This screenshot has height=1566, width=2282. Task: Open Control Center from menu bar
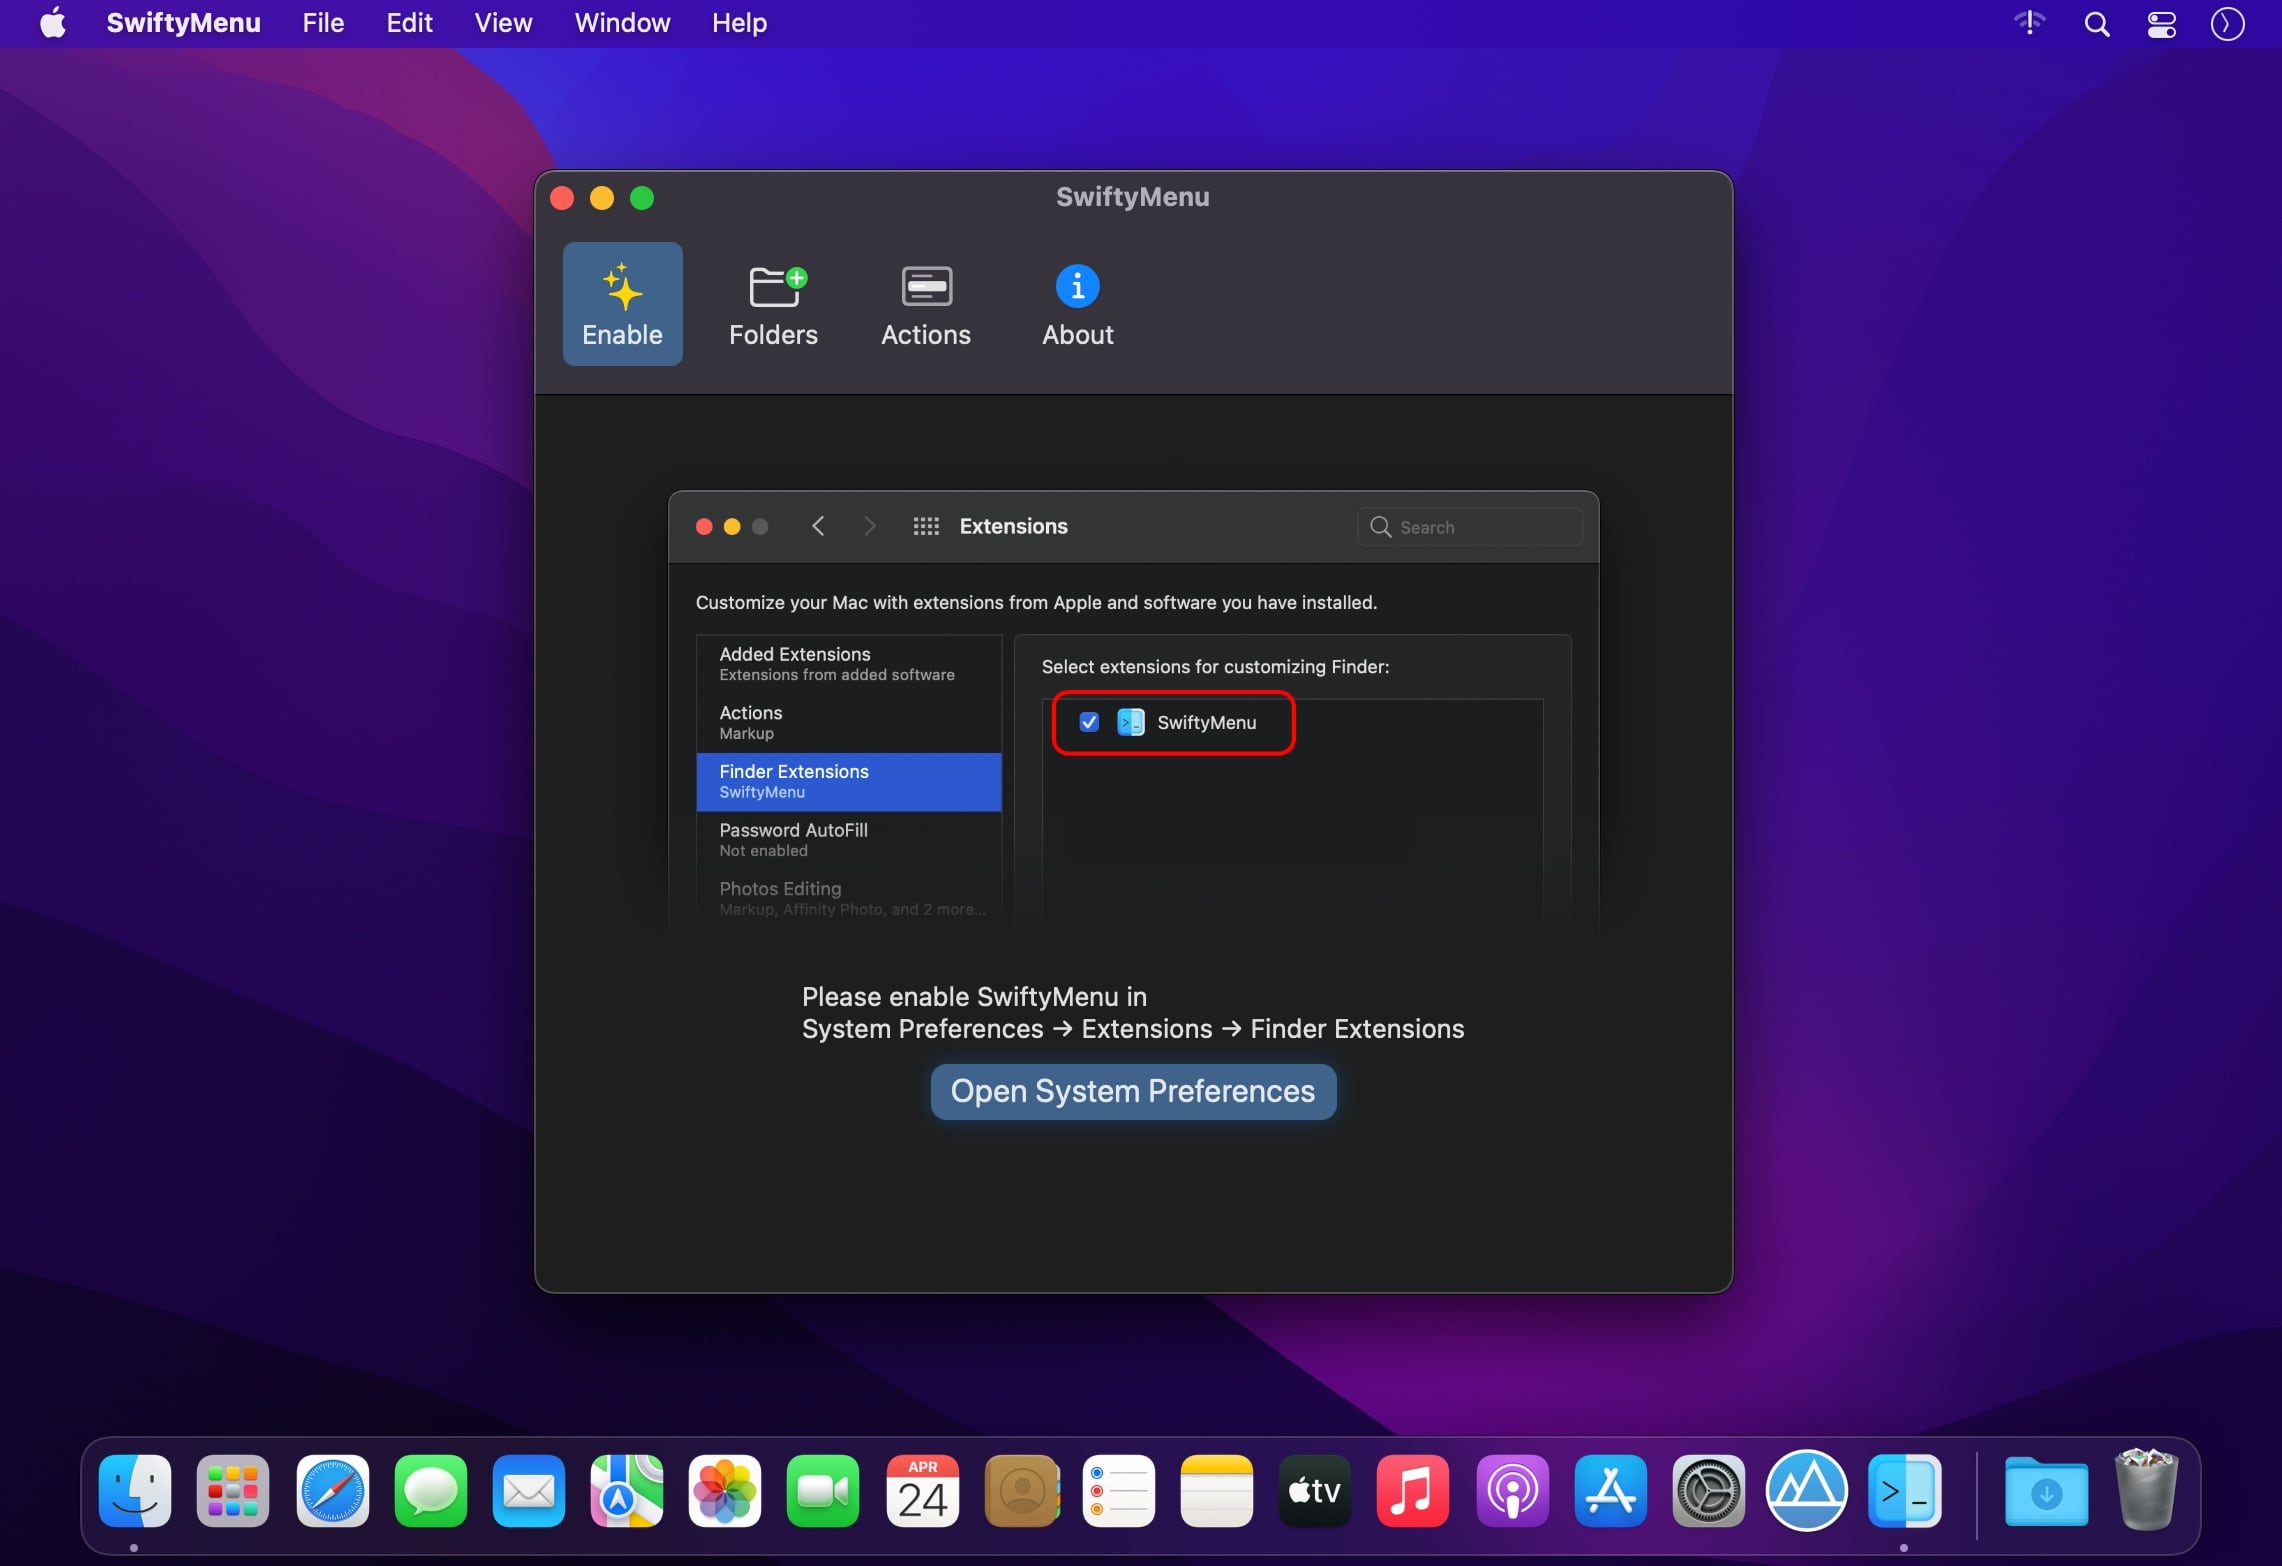point(2162,24)
